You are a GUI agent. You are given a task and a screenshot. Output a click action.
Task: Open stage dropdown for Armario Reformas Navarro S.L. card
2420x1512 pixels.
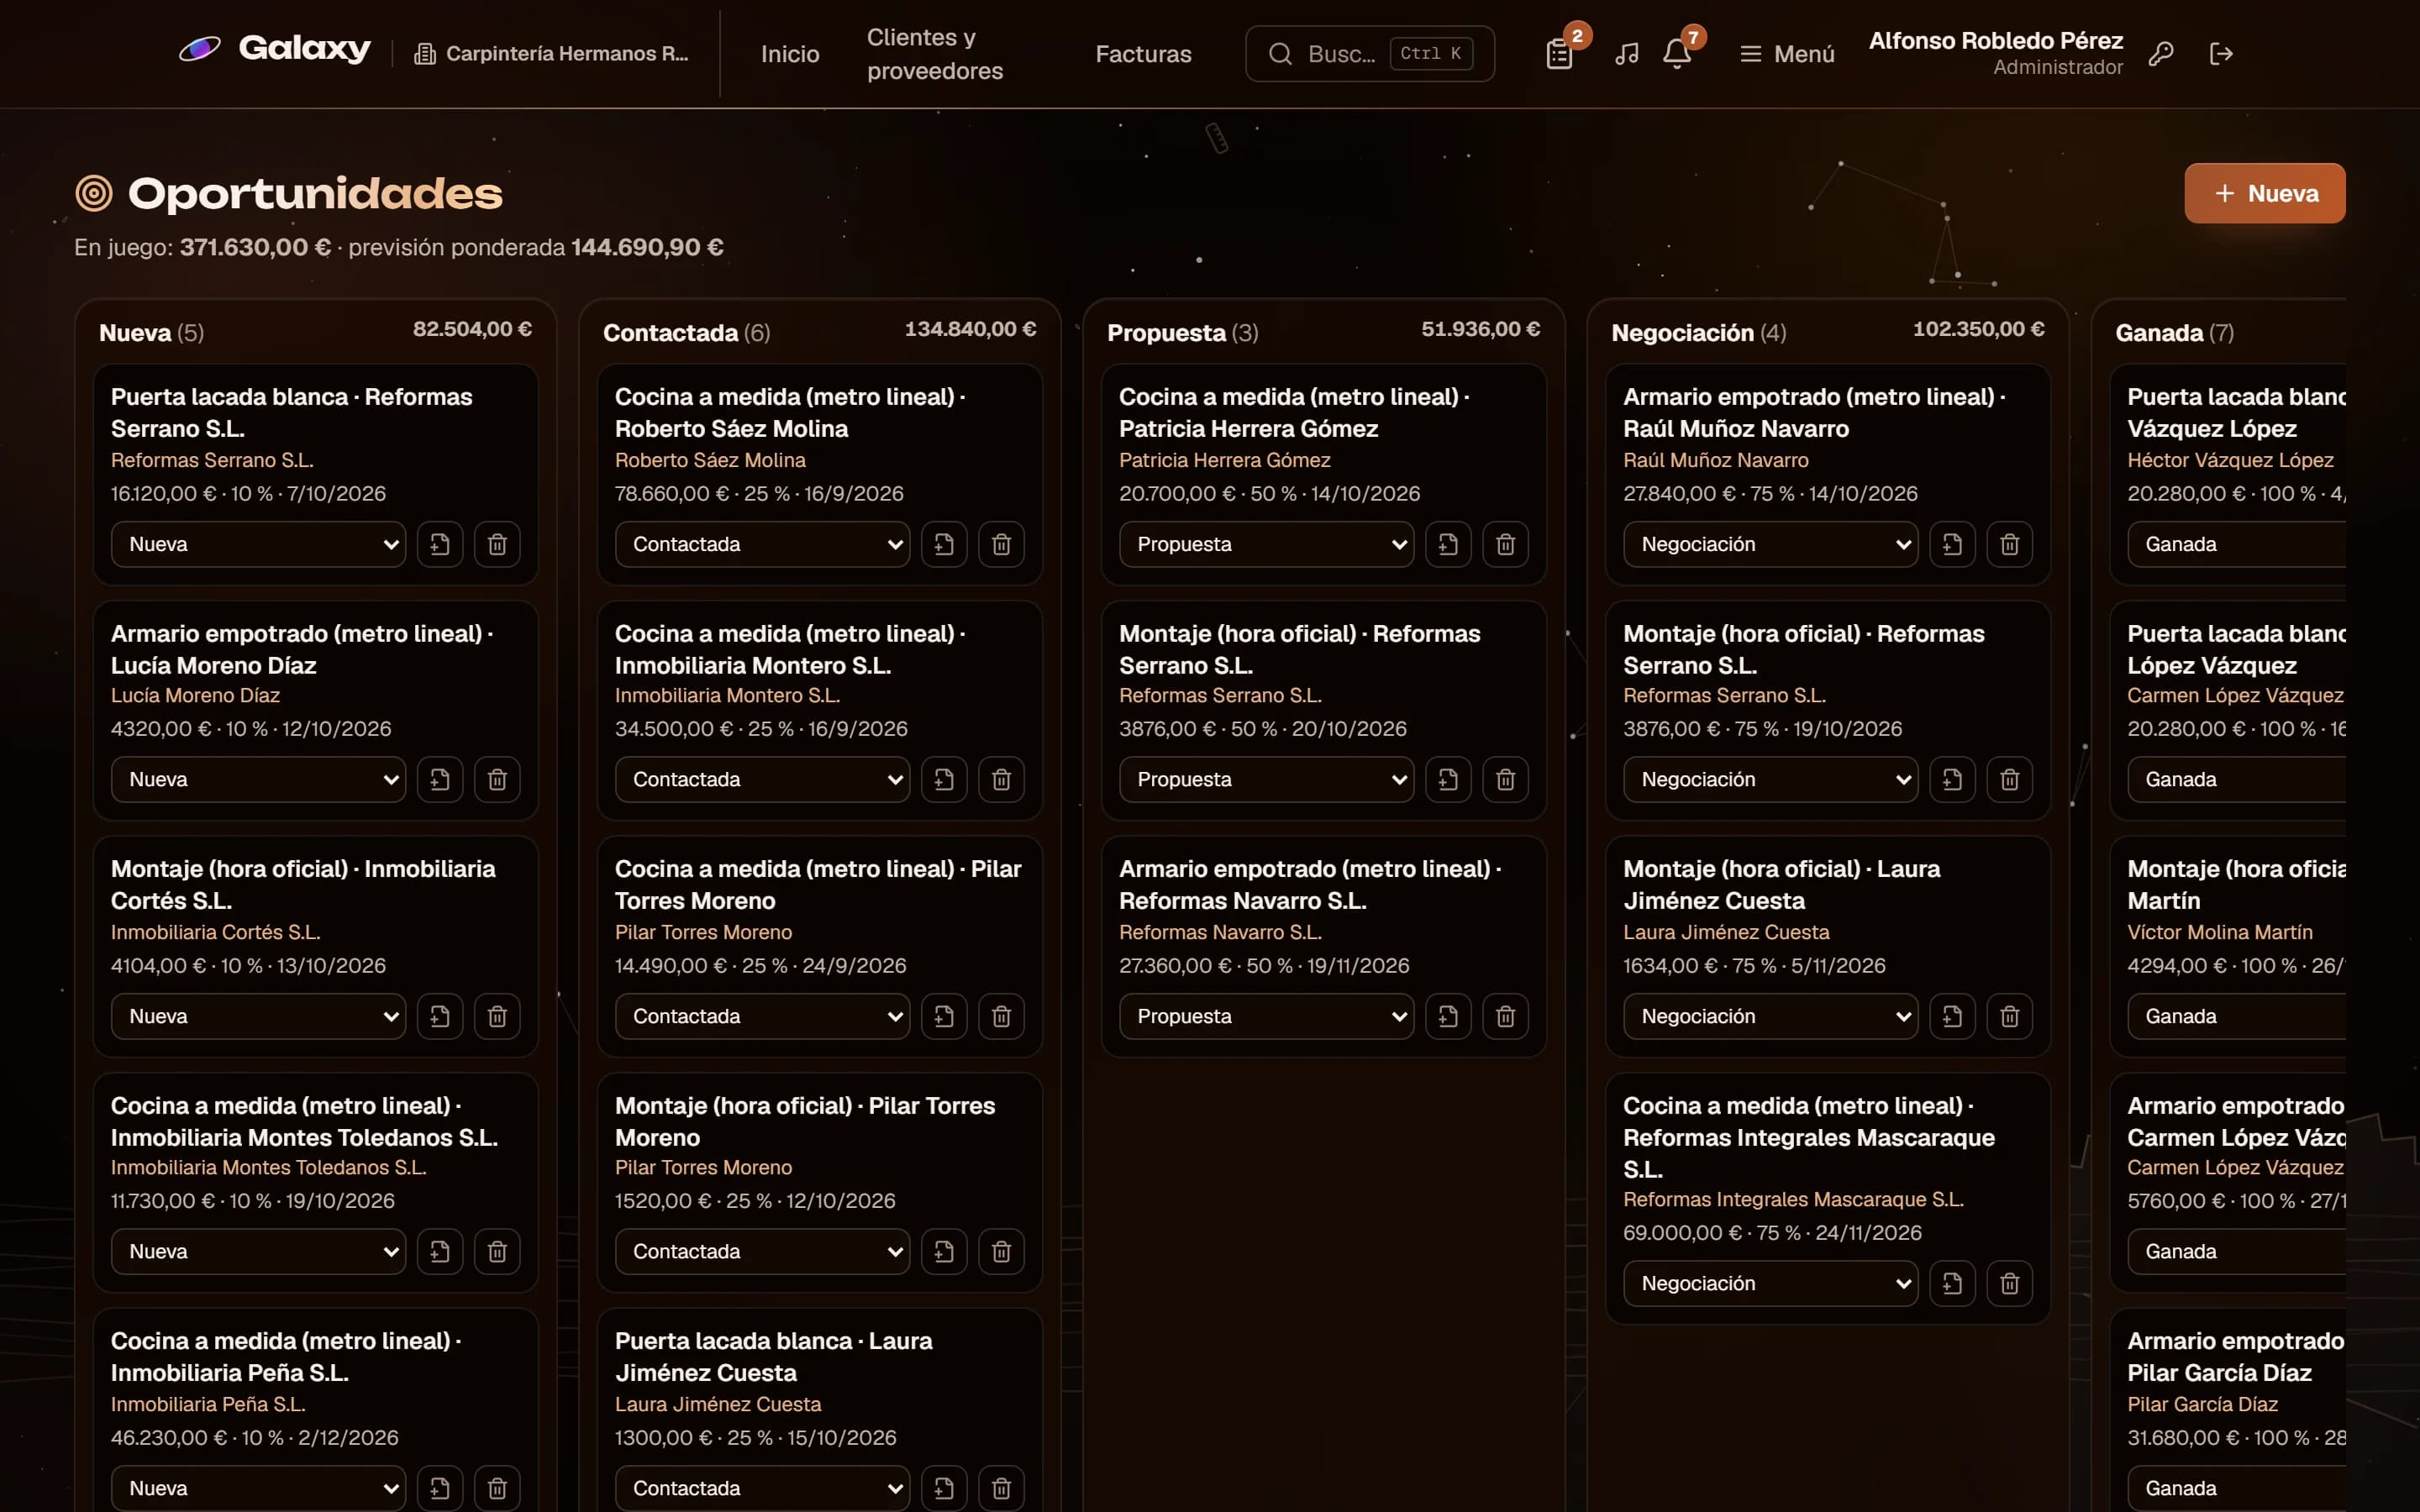pyautogui.click(x=1267, y=1016)
